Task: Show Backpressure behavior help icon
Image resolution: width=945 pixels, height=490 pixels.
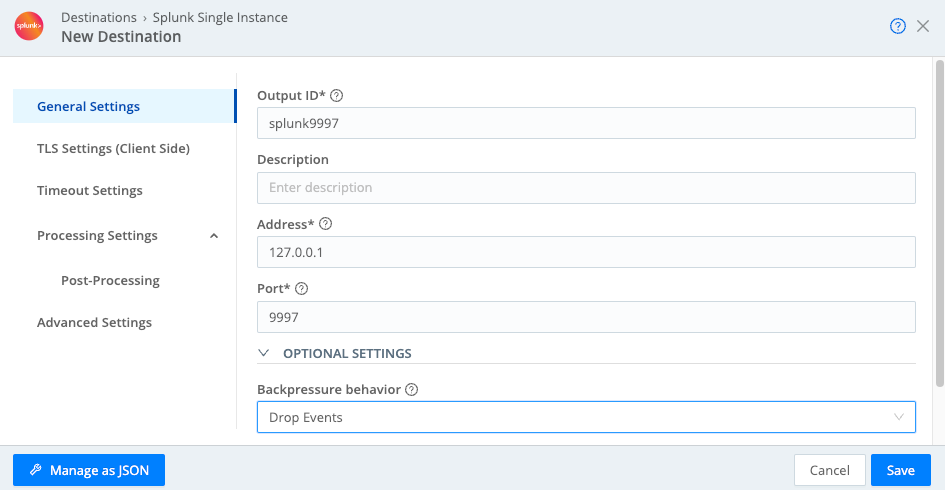Action: pyautogui.click(x=412, y=389)
